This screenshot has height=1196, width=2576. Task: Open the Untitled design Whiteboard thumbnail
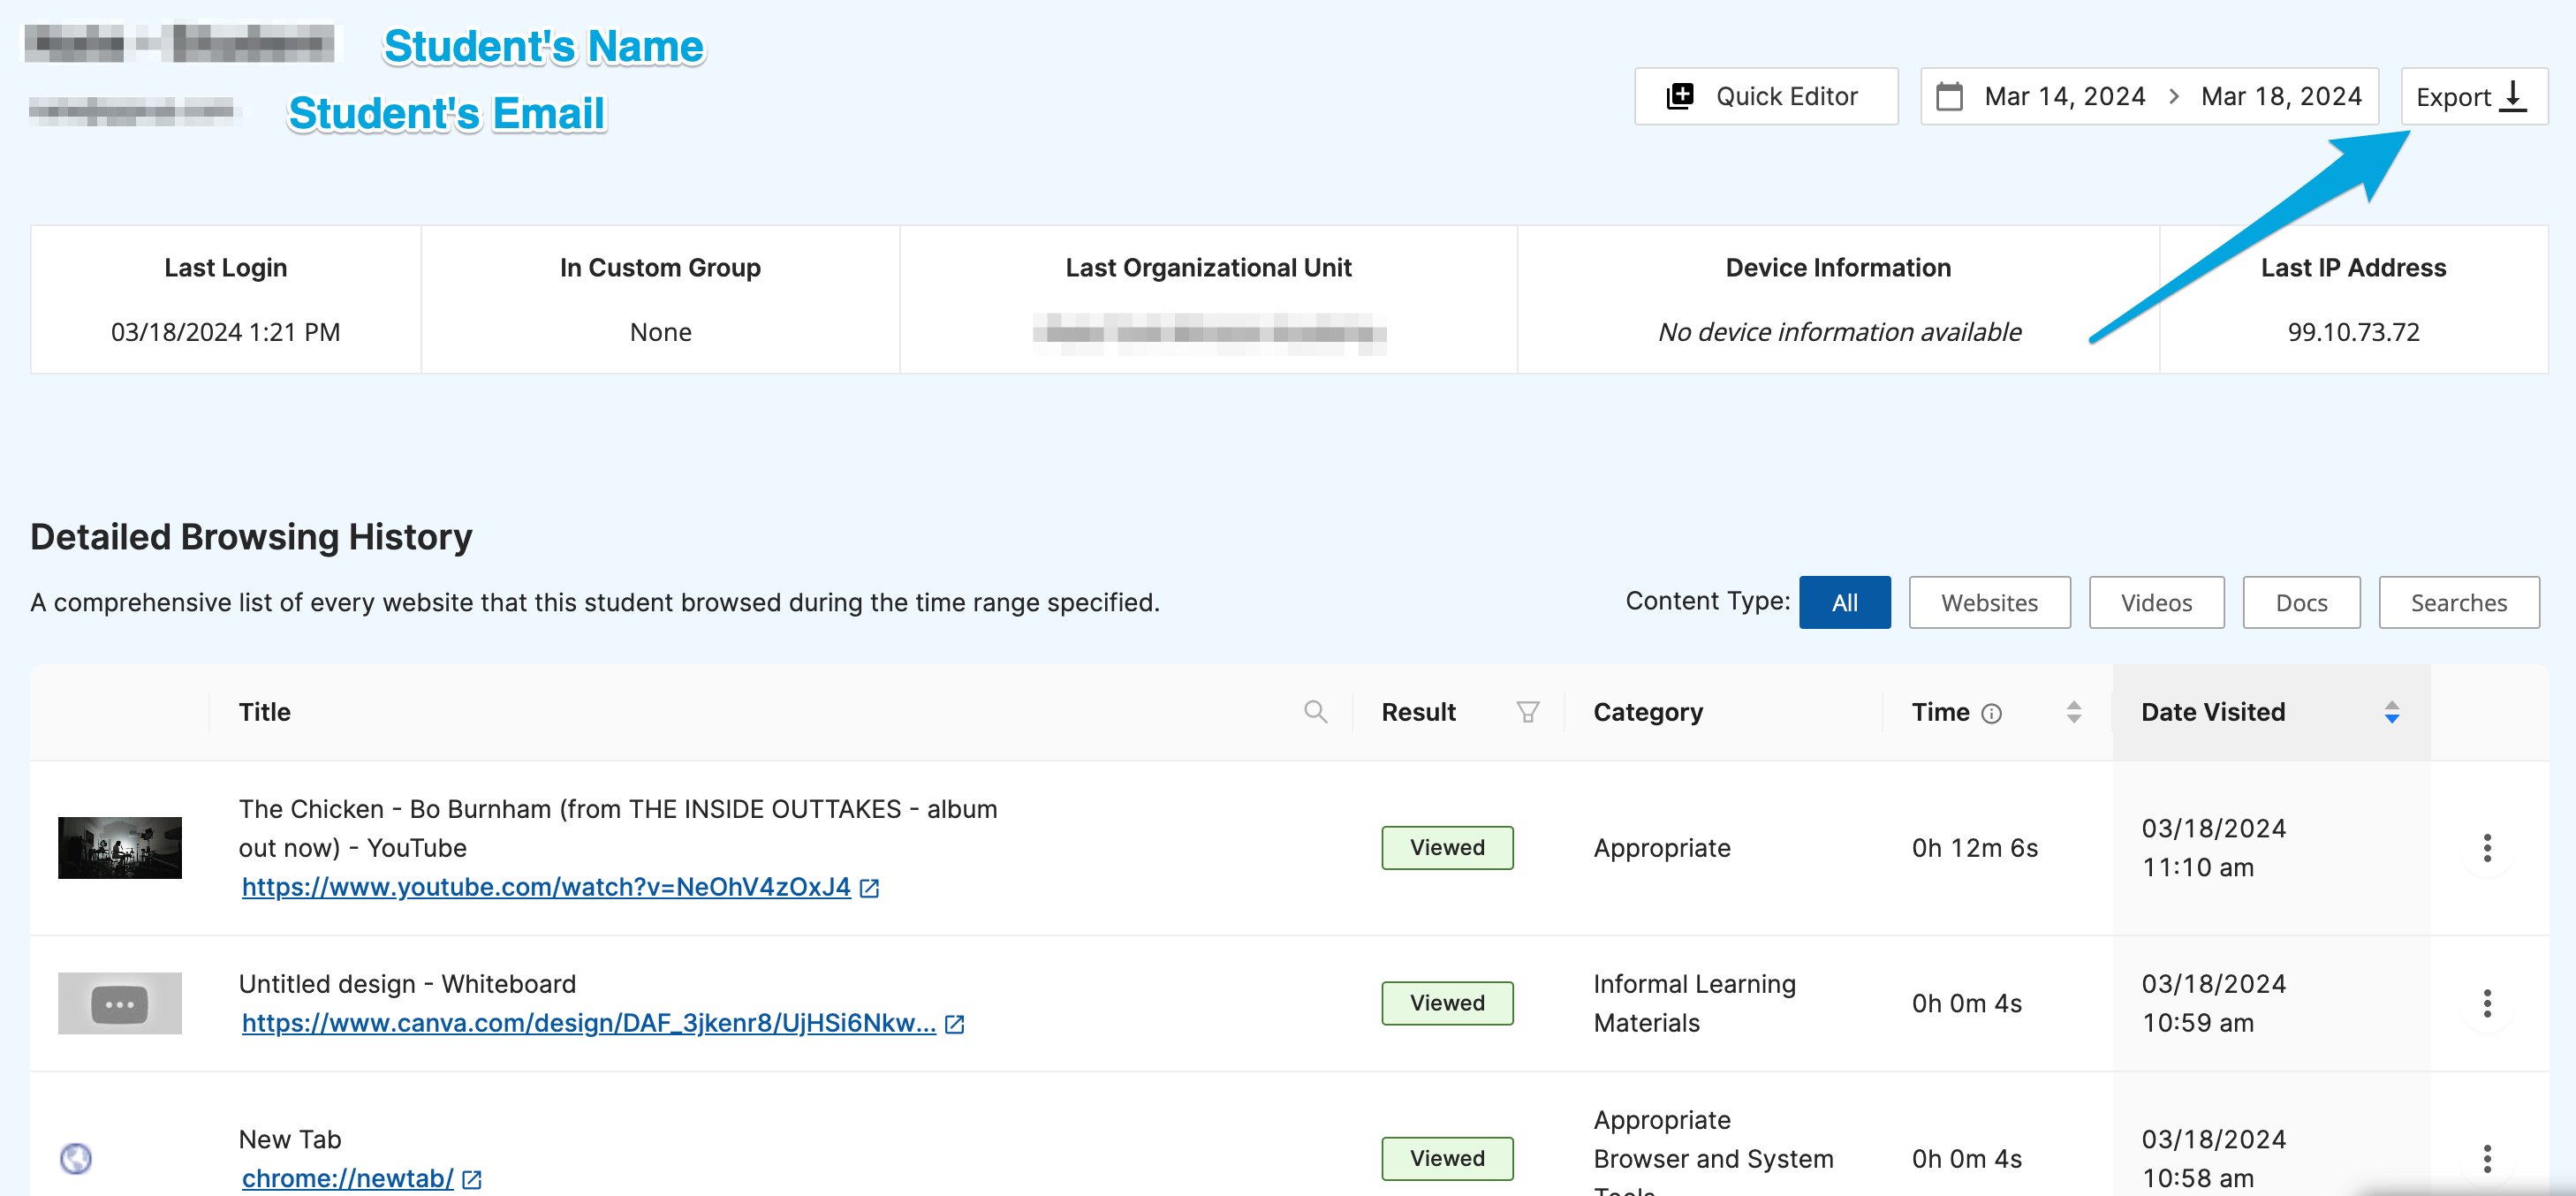click(120, 1003)
